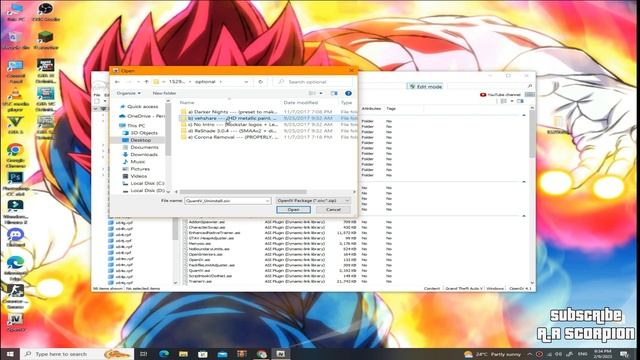
Task: Navigate up one folder level
Action: click(x=147, y=82)
